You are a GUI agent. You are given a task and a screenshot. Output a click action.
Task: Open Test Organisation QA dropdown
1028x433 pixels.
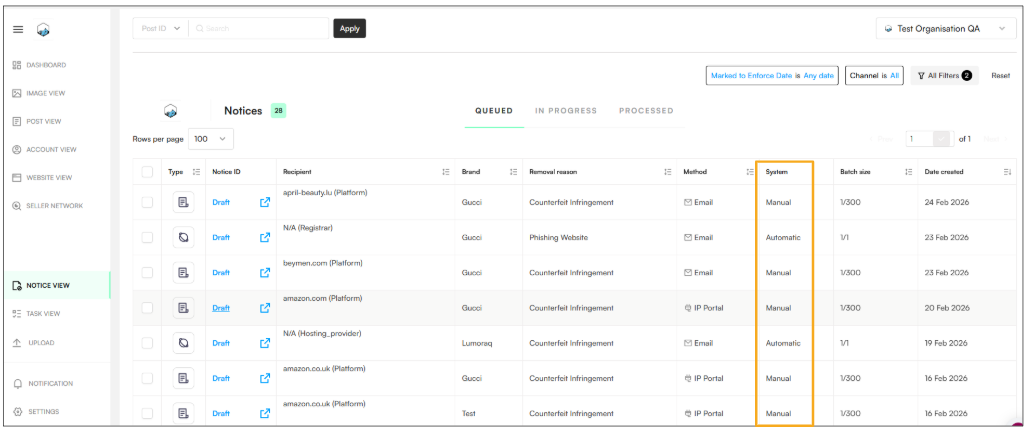tap(945, 28)
